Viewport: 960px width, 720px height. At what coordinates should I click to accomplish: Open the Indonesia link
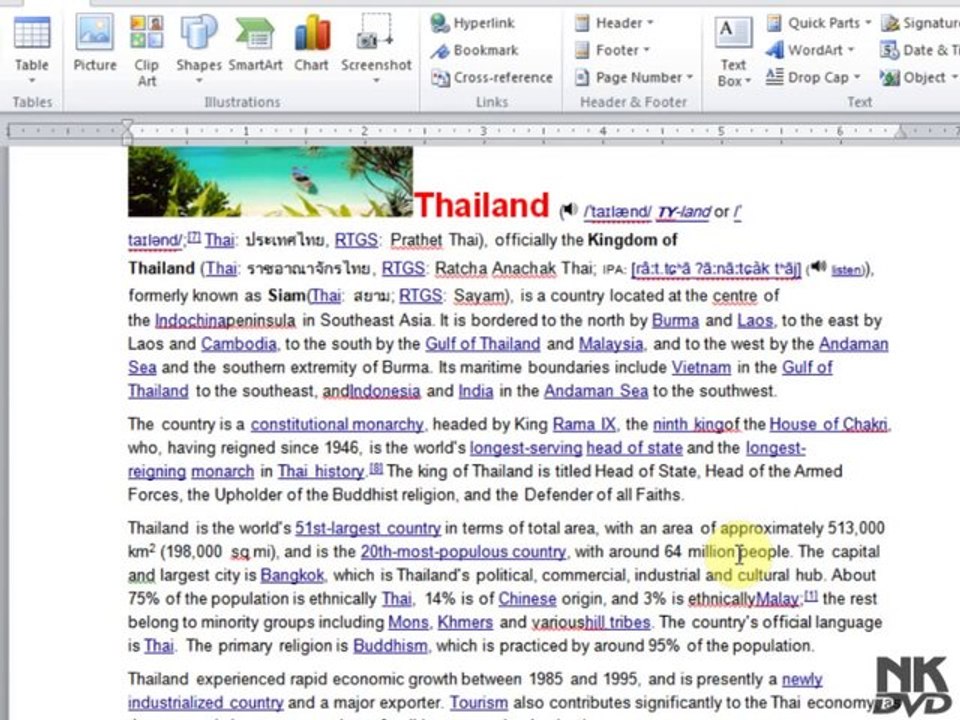tap(384, 391)
